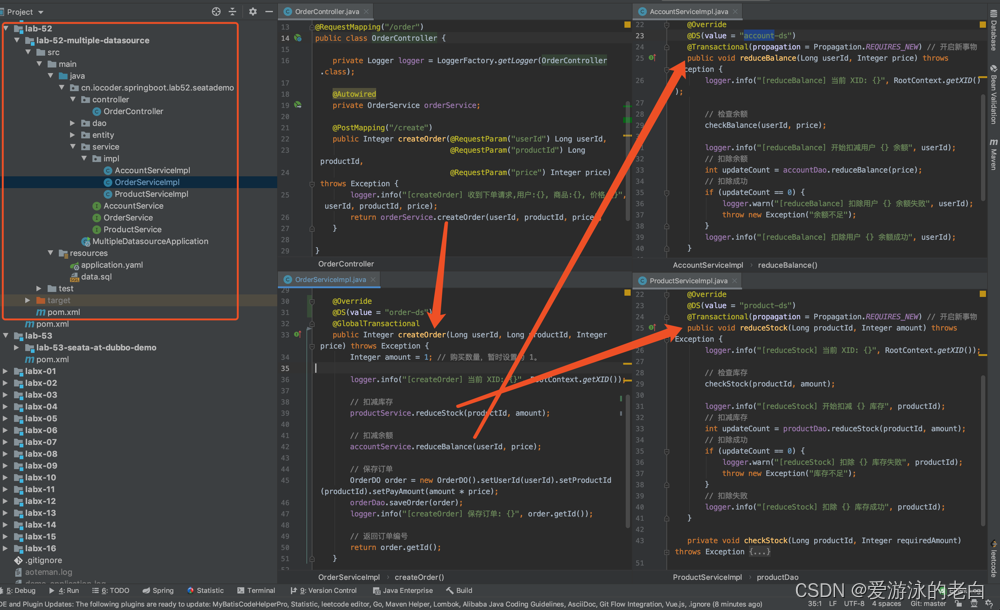The image size is (1000, 610).
Task: Click productDao in the breadcrumb bar
Action: 777,577
